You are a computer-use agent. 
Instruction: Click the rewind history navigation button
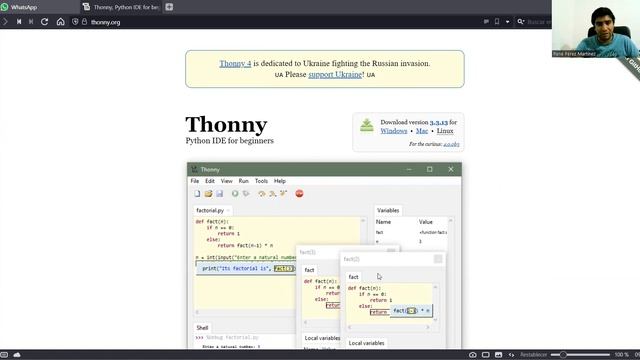pyautogui.click(x=19, y=22)
